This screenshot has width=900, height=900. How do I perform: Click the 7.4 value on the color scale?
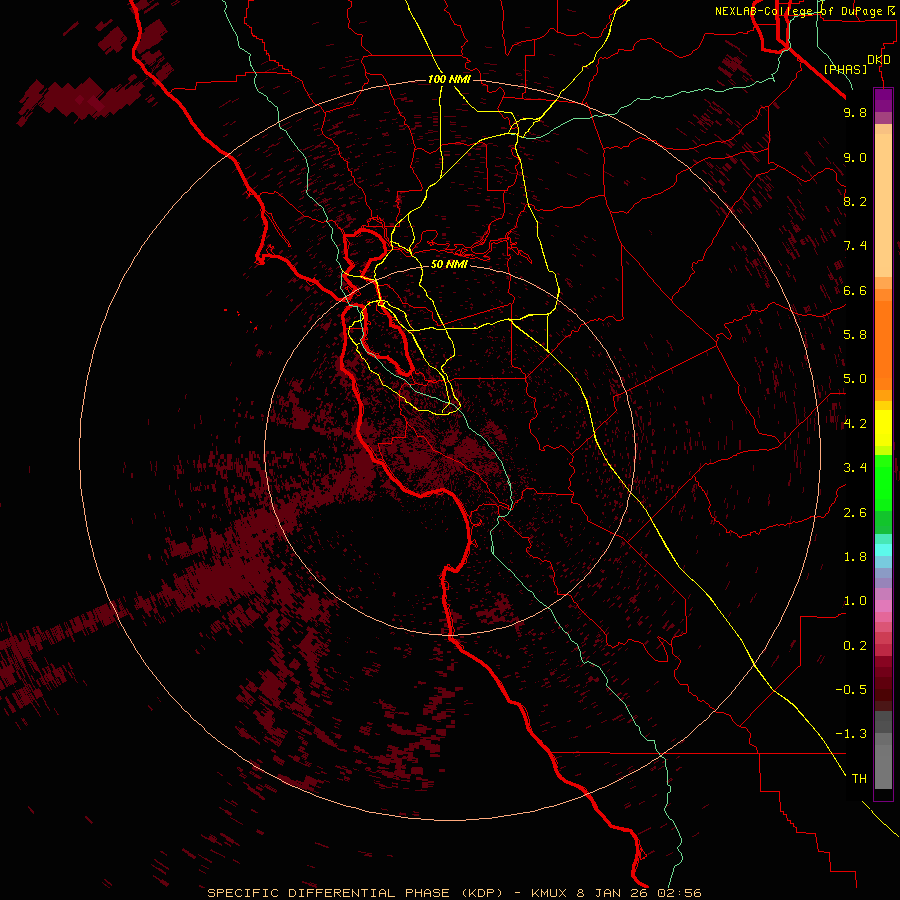tap(855, 246)
